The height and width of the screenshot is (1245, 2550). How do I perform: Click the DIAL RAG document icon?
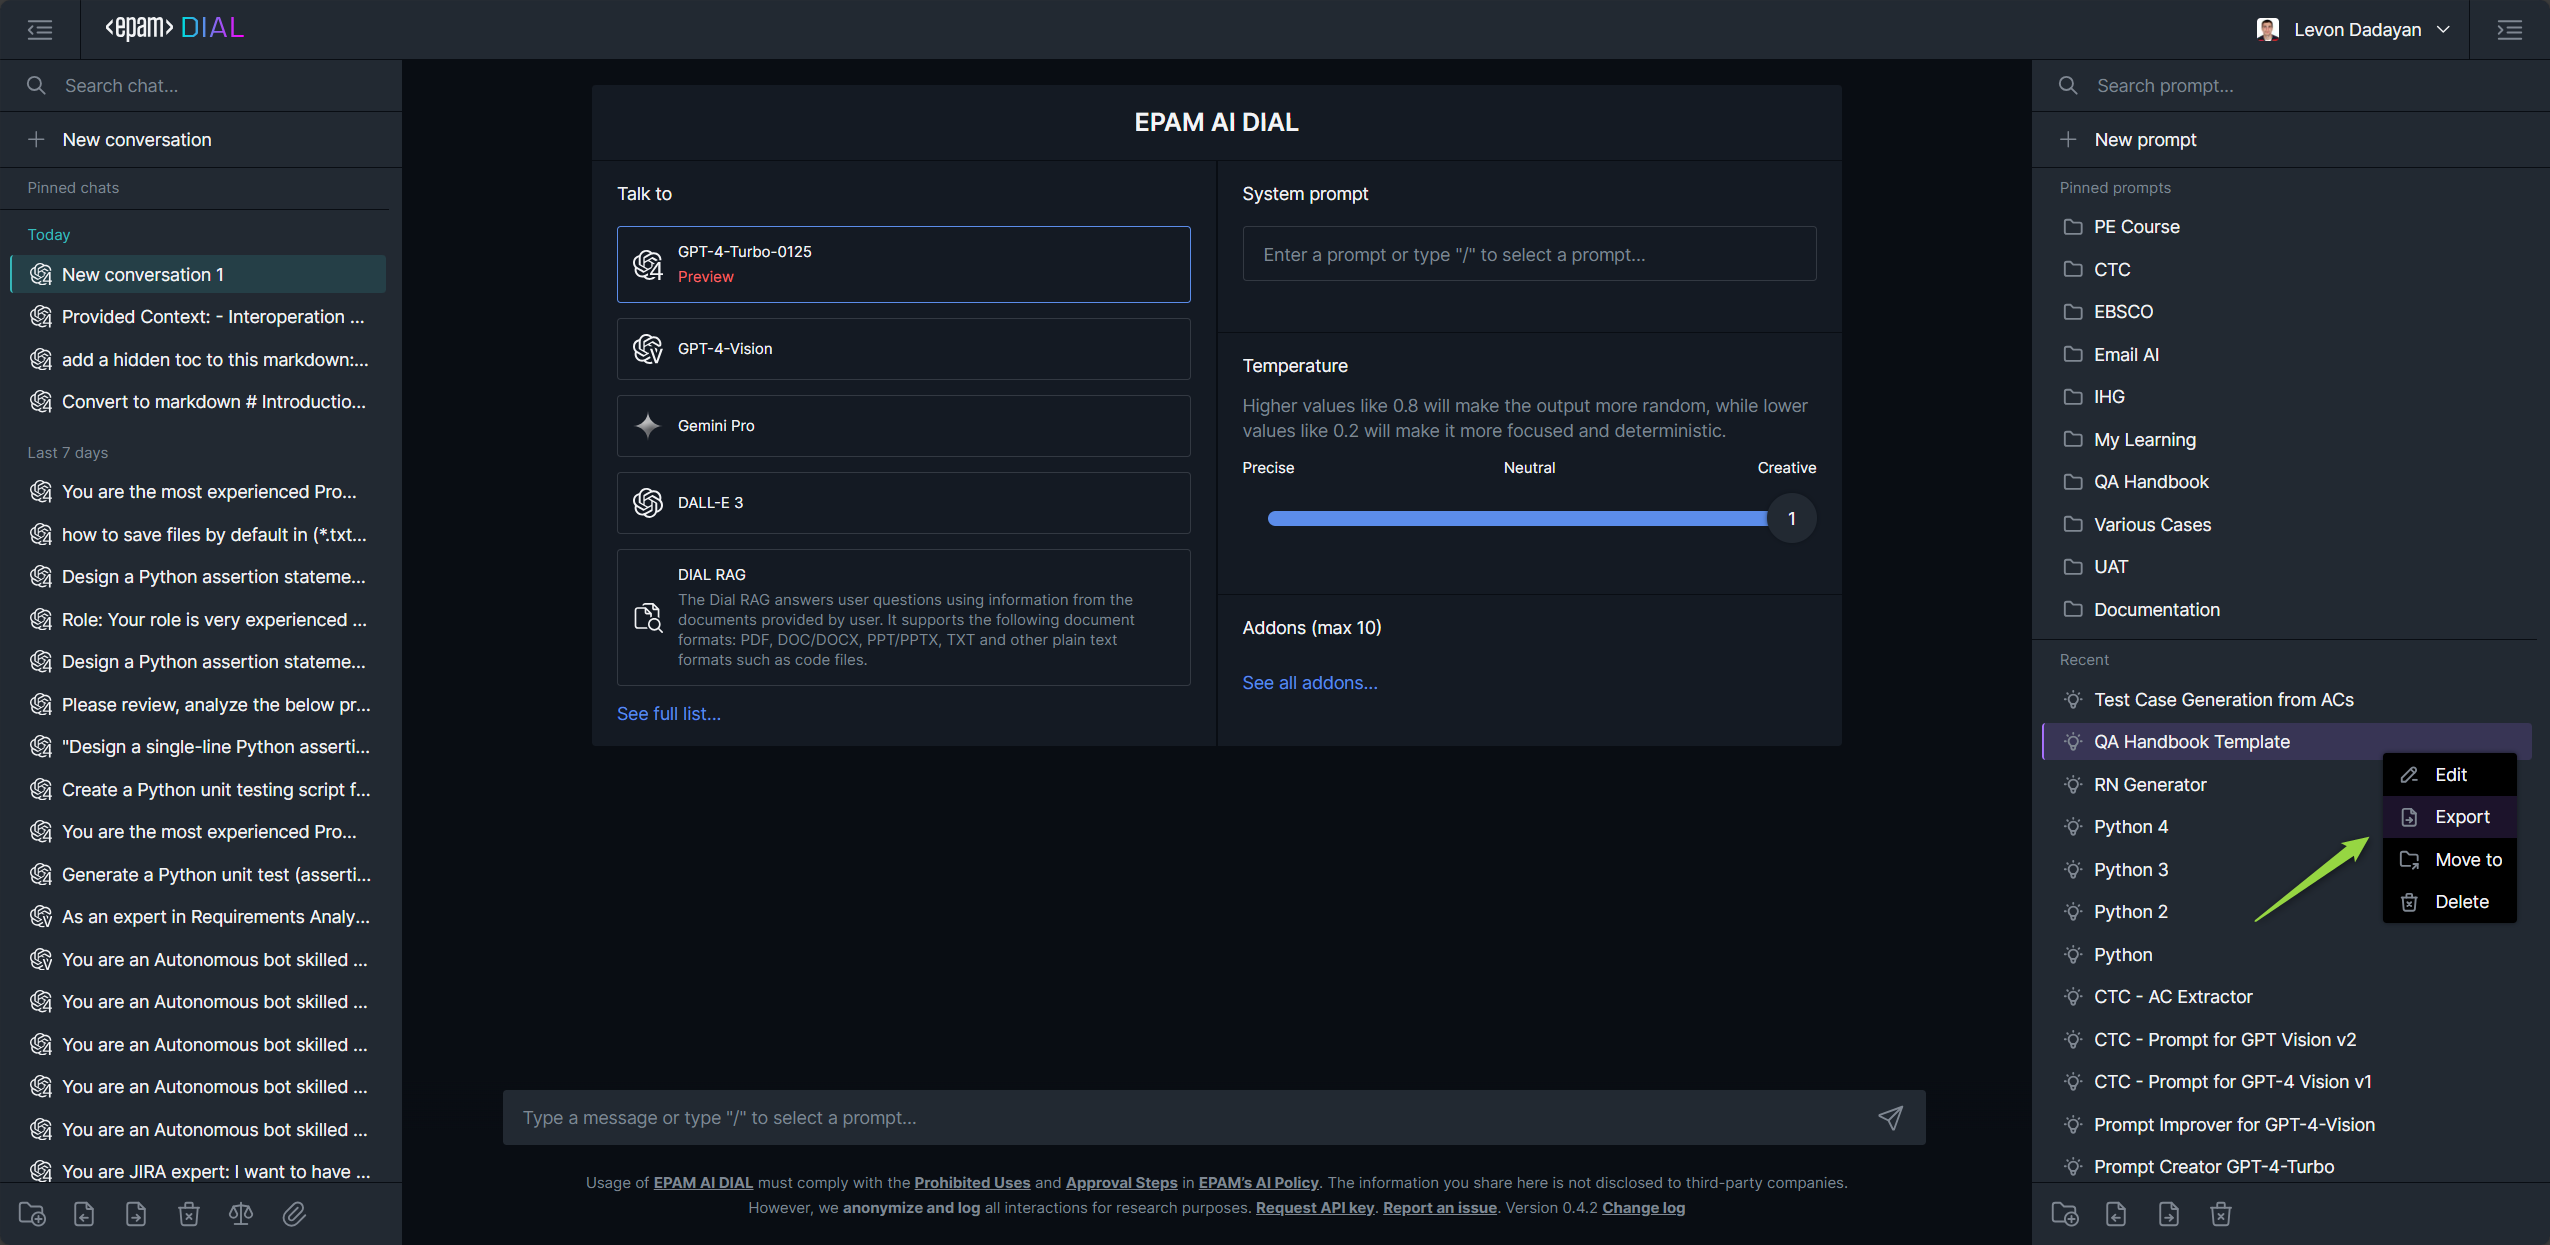pos(648,618)
